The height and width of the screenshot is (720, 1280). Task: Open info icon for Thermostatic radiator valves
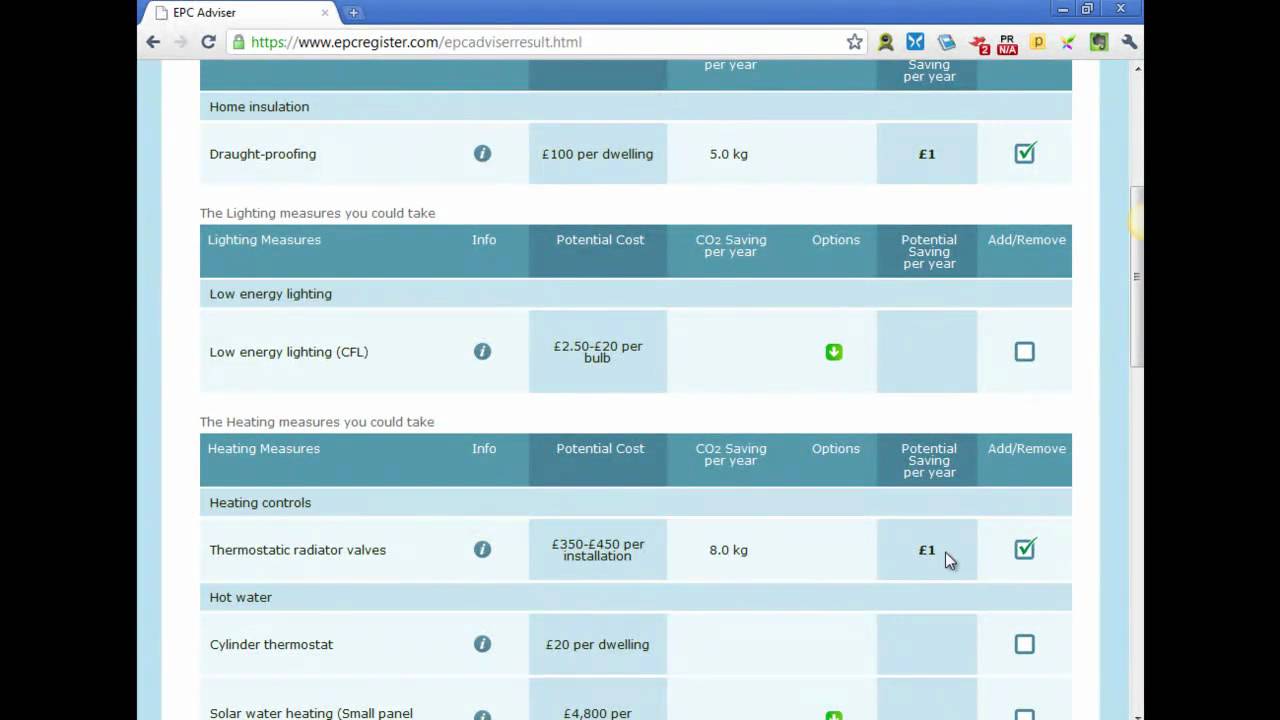[482, 550]
